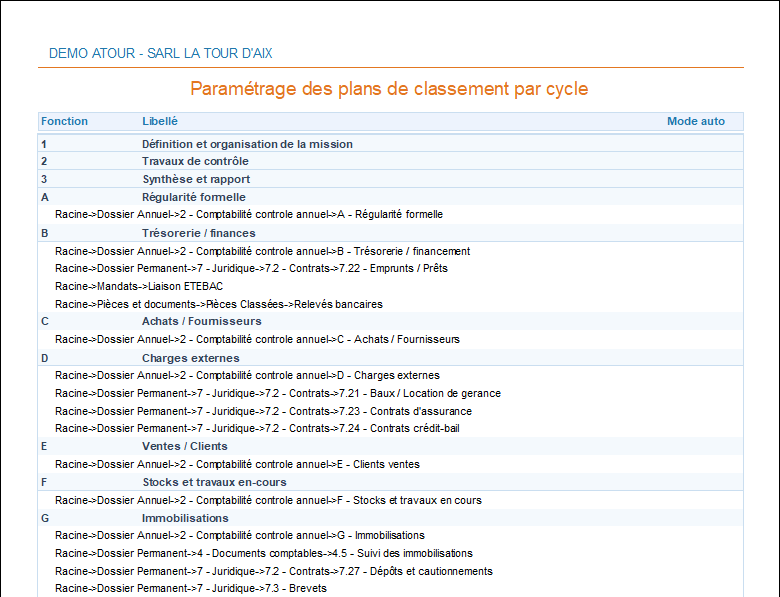This screenshot has height=597, width=780.
Task: Open the path ending in Relevés bancaires
Action: (218, 304)
